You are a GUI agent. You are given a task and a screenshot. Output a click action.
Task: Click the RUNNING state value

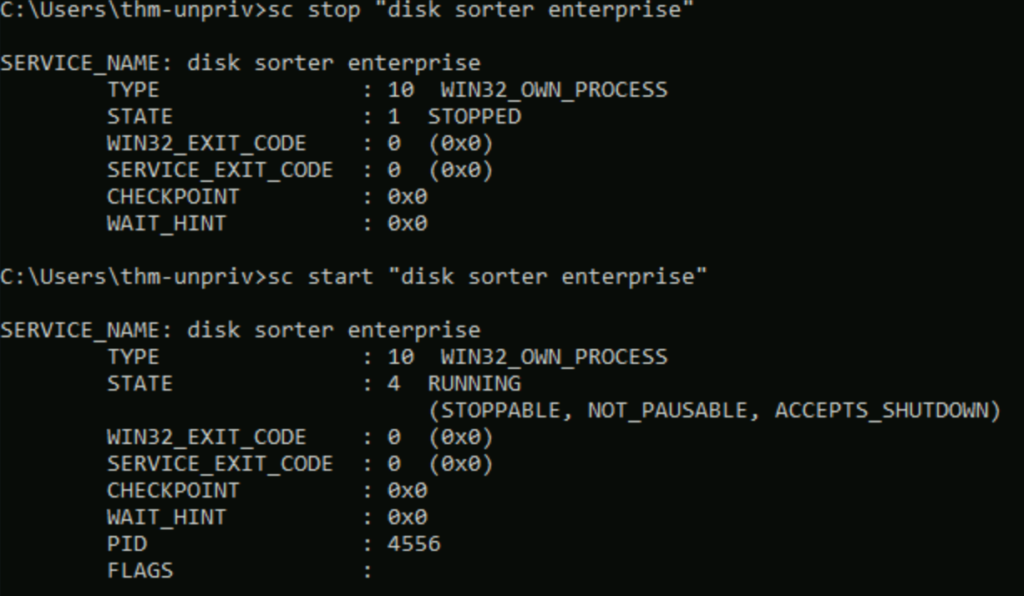point(474,384)
